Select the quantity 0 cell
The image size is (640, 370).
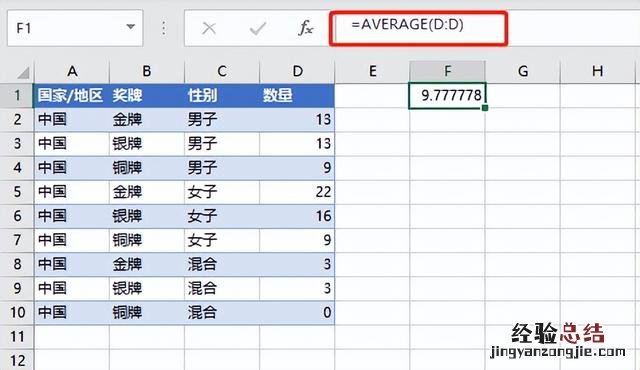click(297, 312)
